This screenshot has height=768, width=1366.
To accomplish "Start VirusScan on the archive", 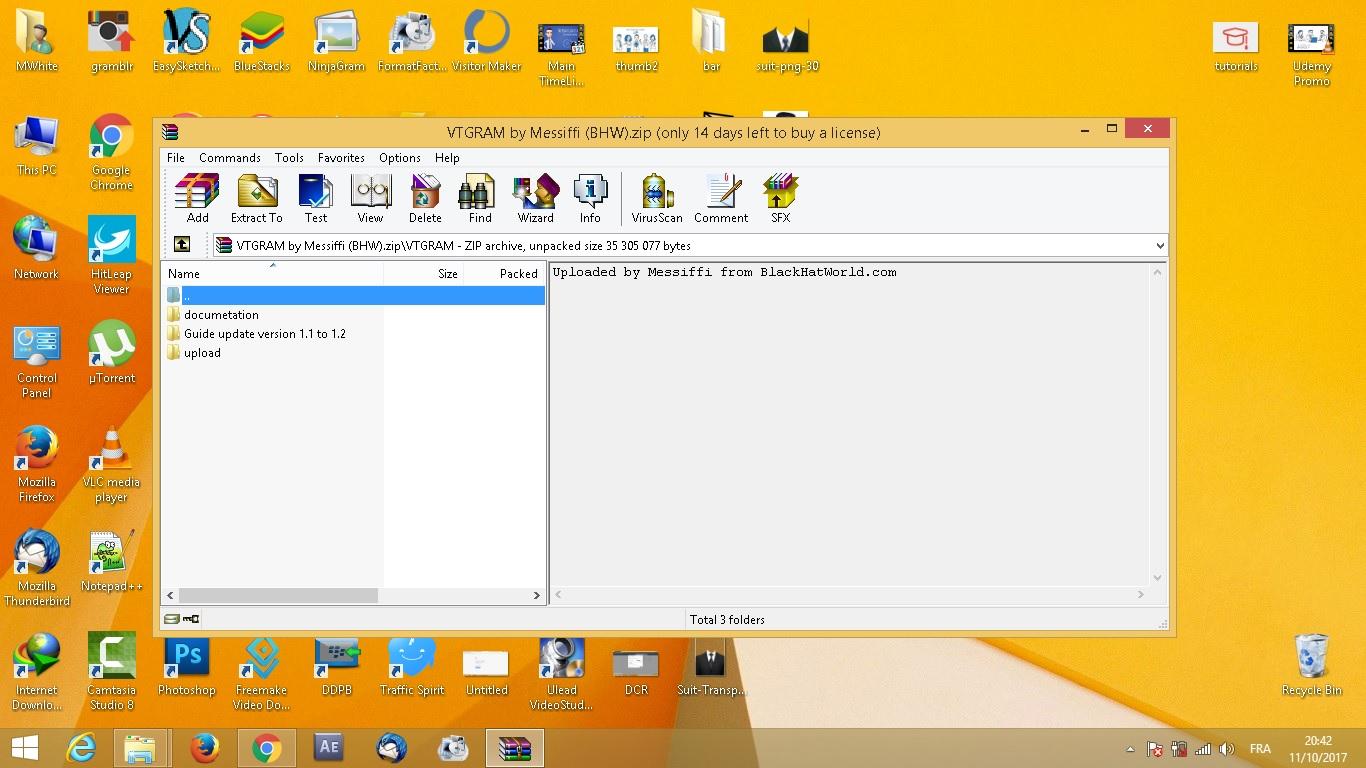I will point(657,197).
